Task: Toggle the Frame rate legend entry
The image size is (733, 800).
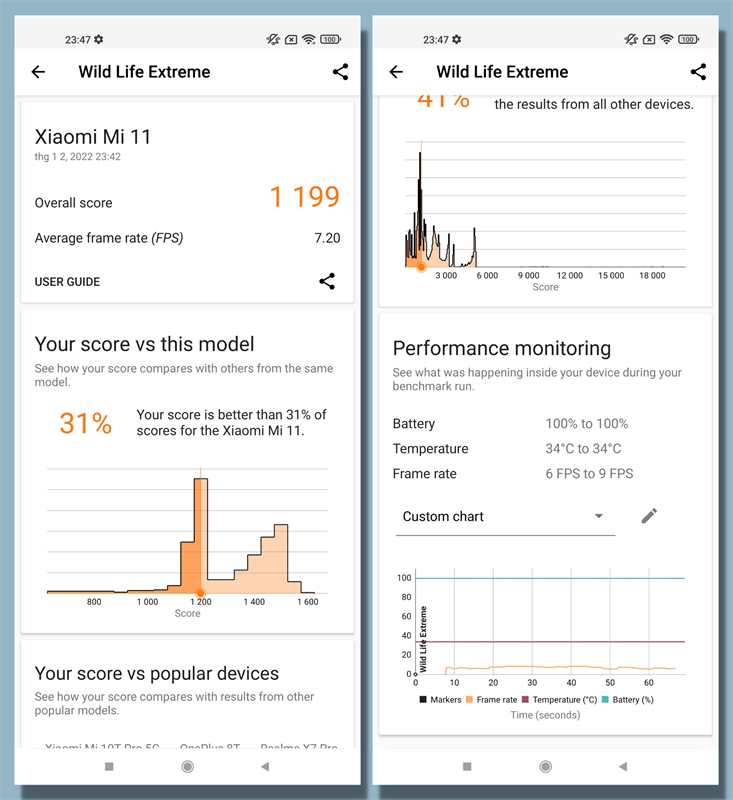Action: [491, 699]
